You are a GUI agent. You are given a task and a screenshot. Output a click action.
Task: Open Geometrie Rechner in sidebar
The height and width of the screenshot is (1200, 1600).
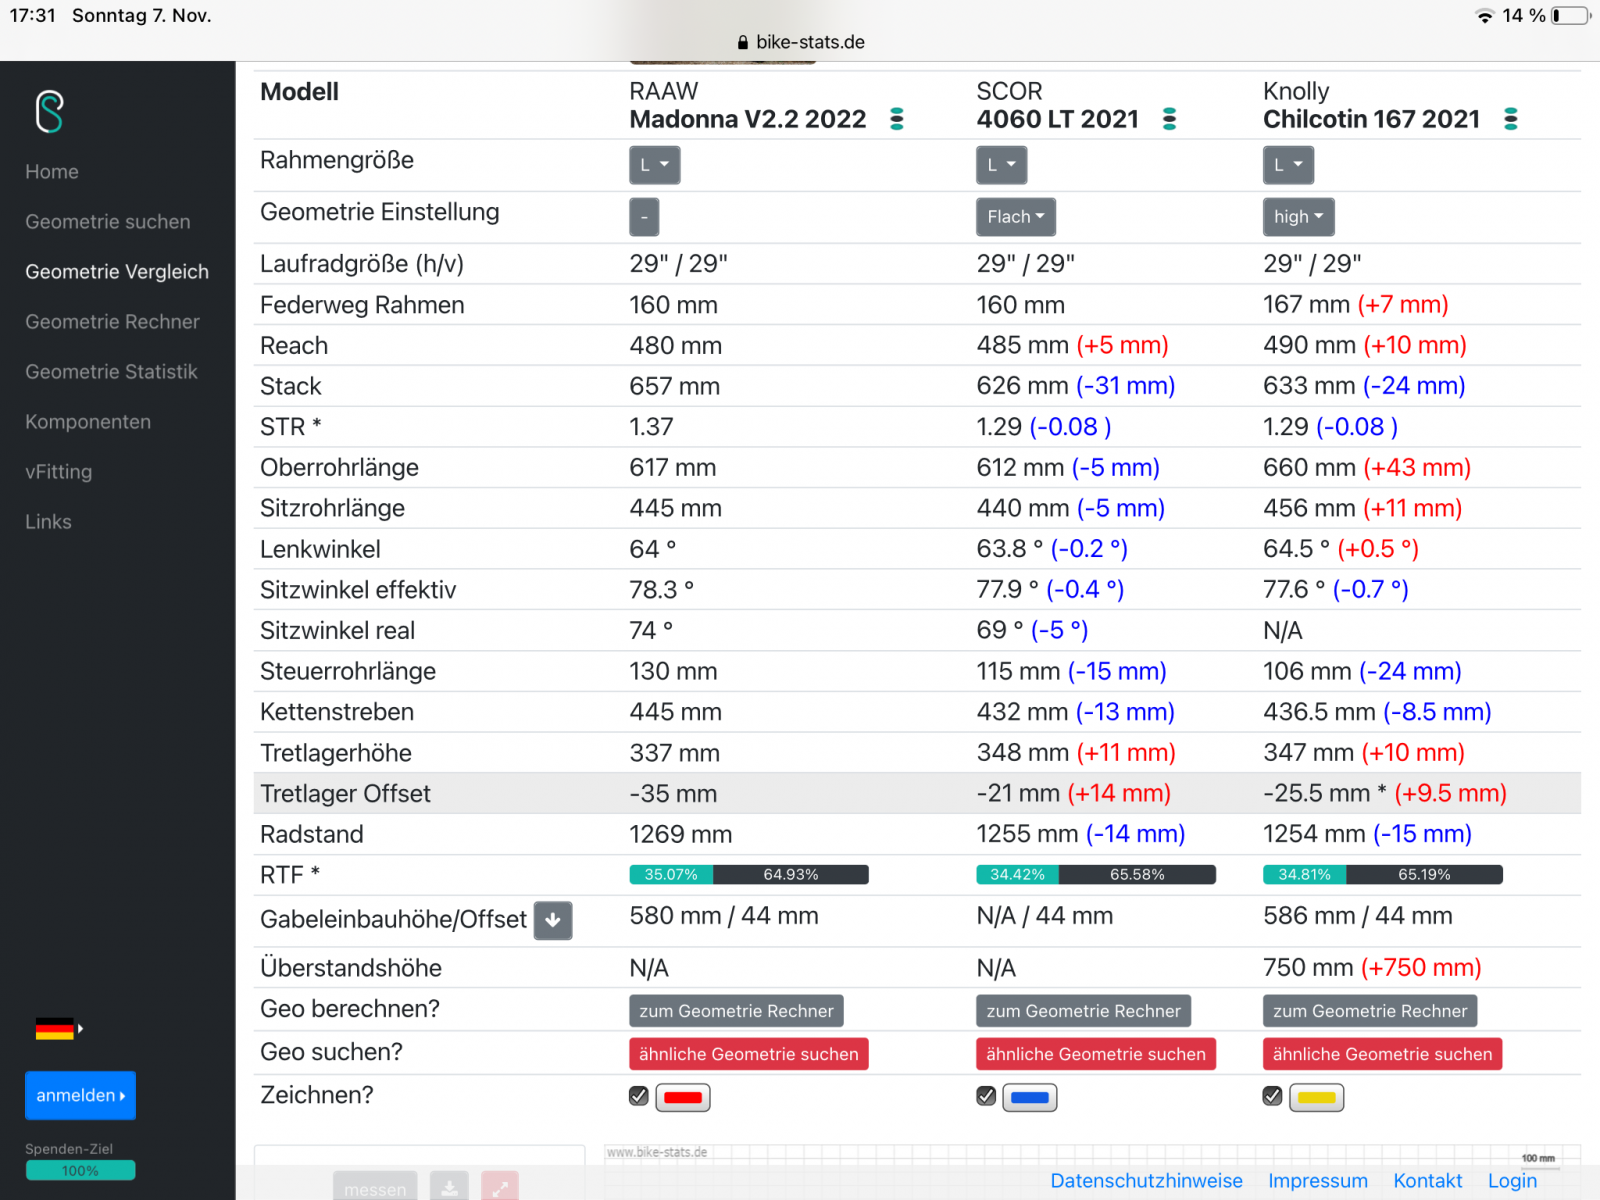[x=112, y=322]
